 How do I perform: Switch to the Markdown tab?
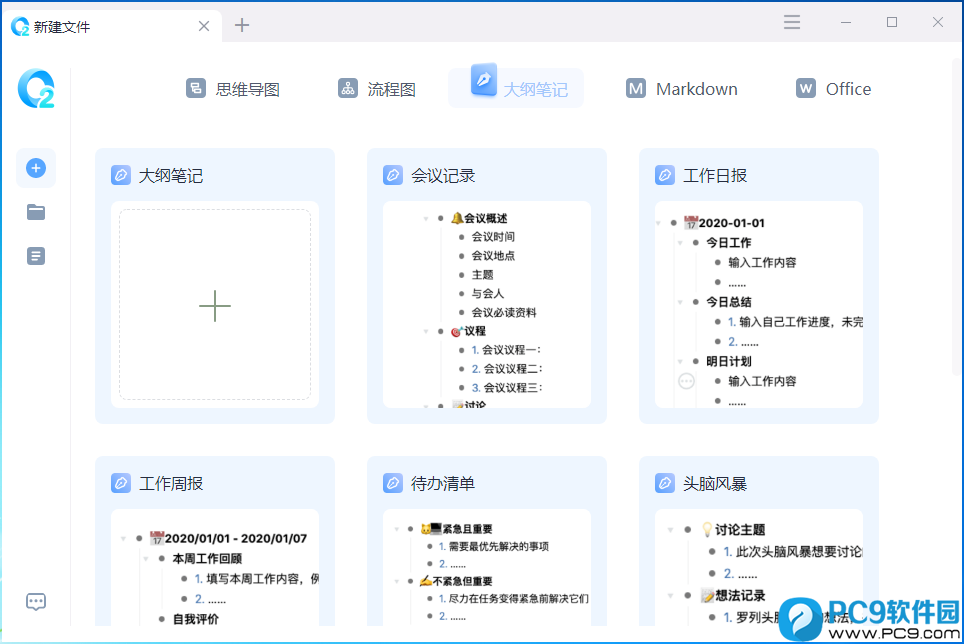[681, 88]
